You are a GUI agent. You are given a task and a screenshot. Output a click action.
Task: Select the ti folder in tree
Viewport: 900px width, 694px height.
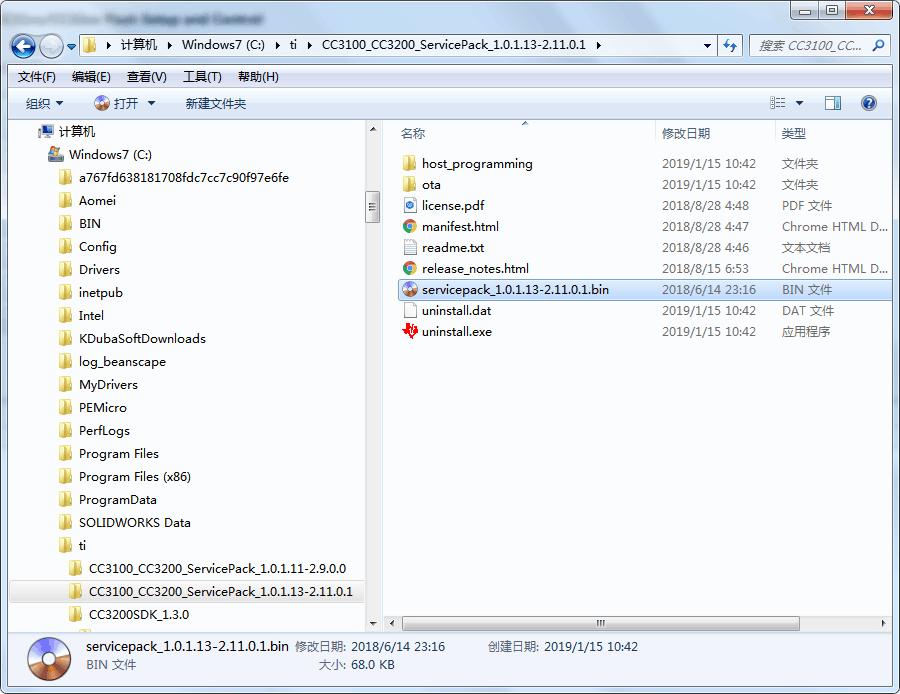82,545
